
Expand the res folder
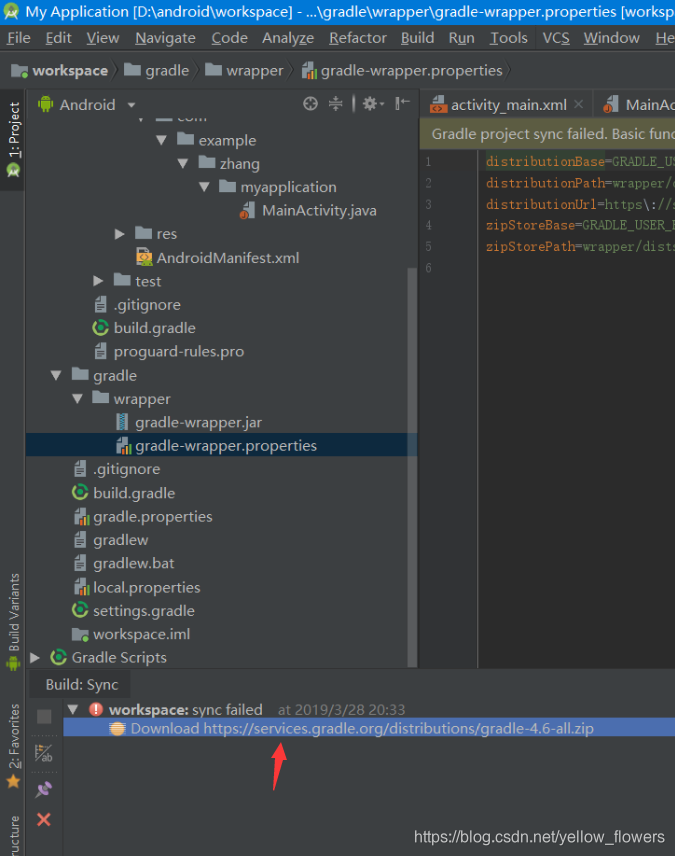(120, 234)
